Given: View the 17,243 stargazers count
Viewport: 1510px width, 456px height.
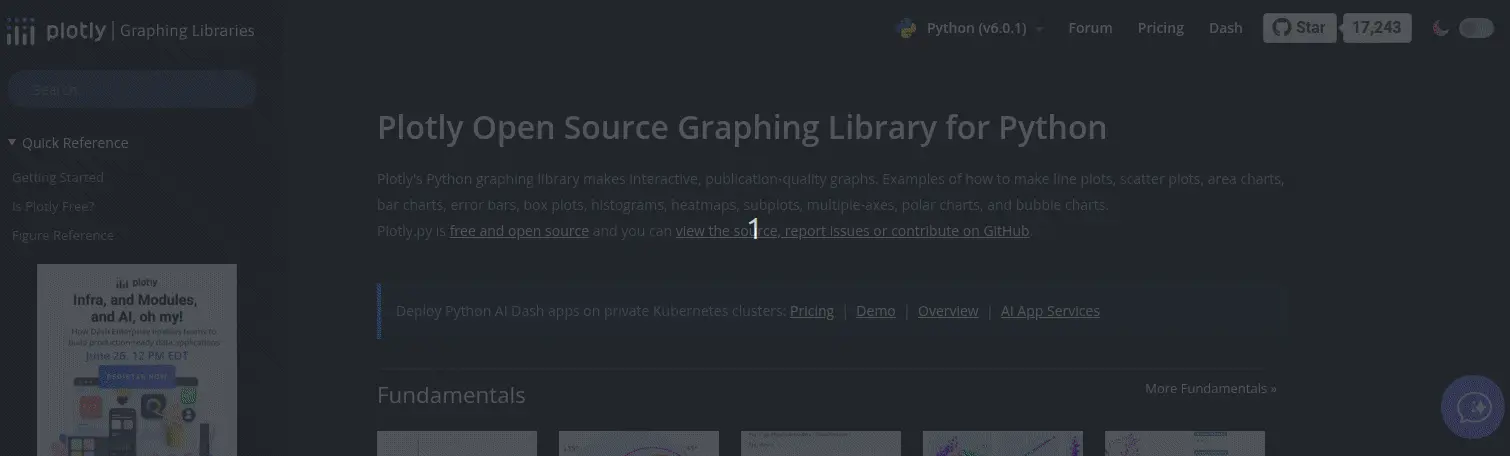Looking at the screenshot, I should click(1377, 28).
